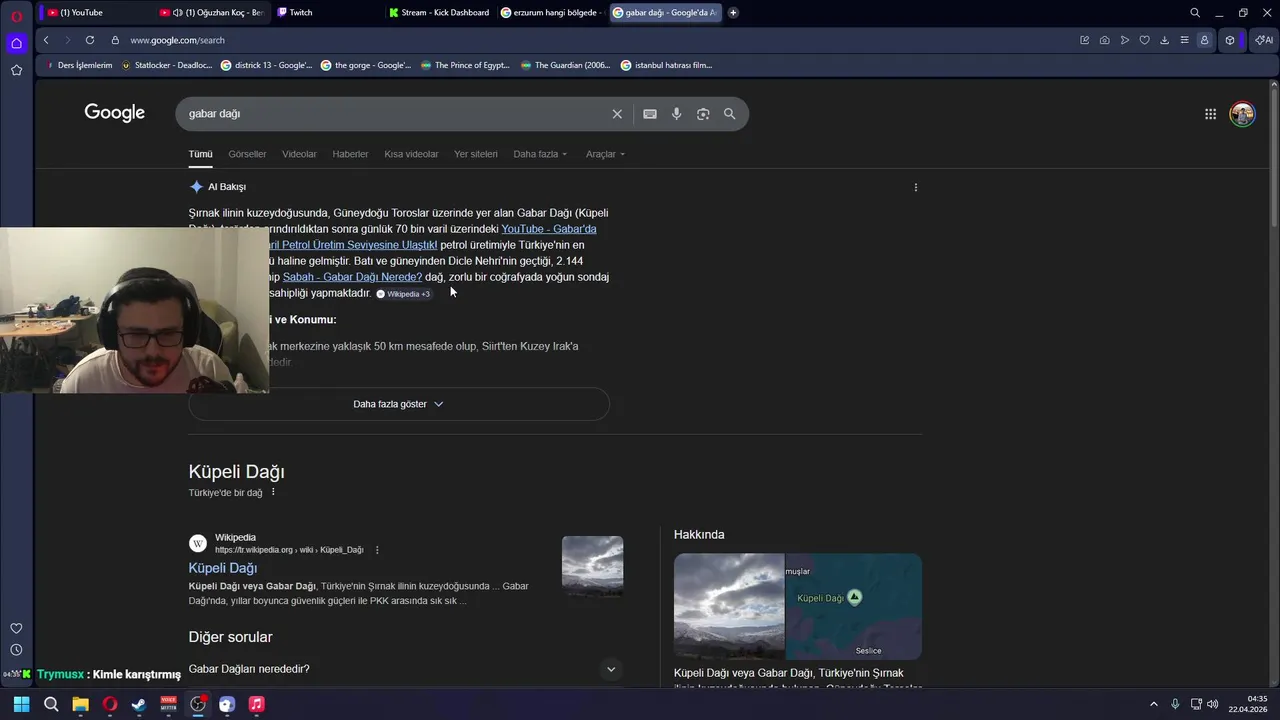
Task: Open the on-screen keyboard input tool
Action: pyautogui.click(x=650, y=114)
